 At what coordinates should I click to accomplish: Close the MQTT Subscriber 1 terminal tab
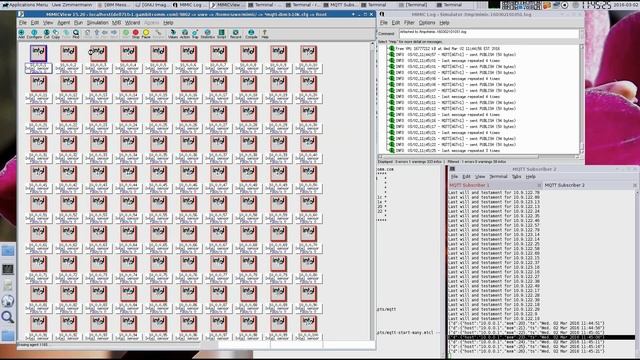(x=539, y=185)
